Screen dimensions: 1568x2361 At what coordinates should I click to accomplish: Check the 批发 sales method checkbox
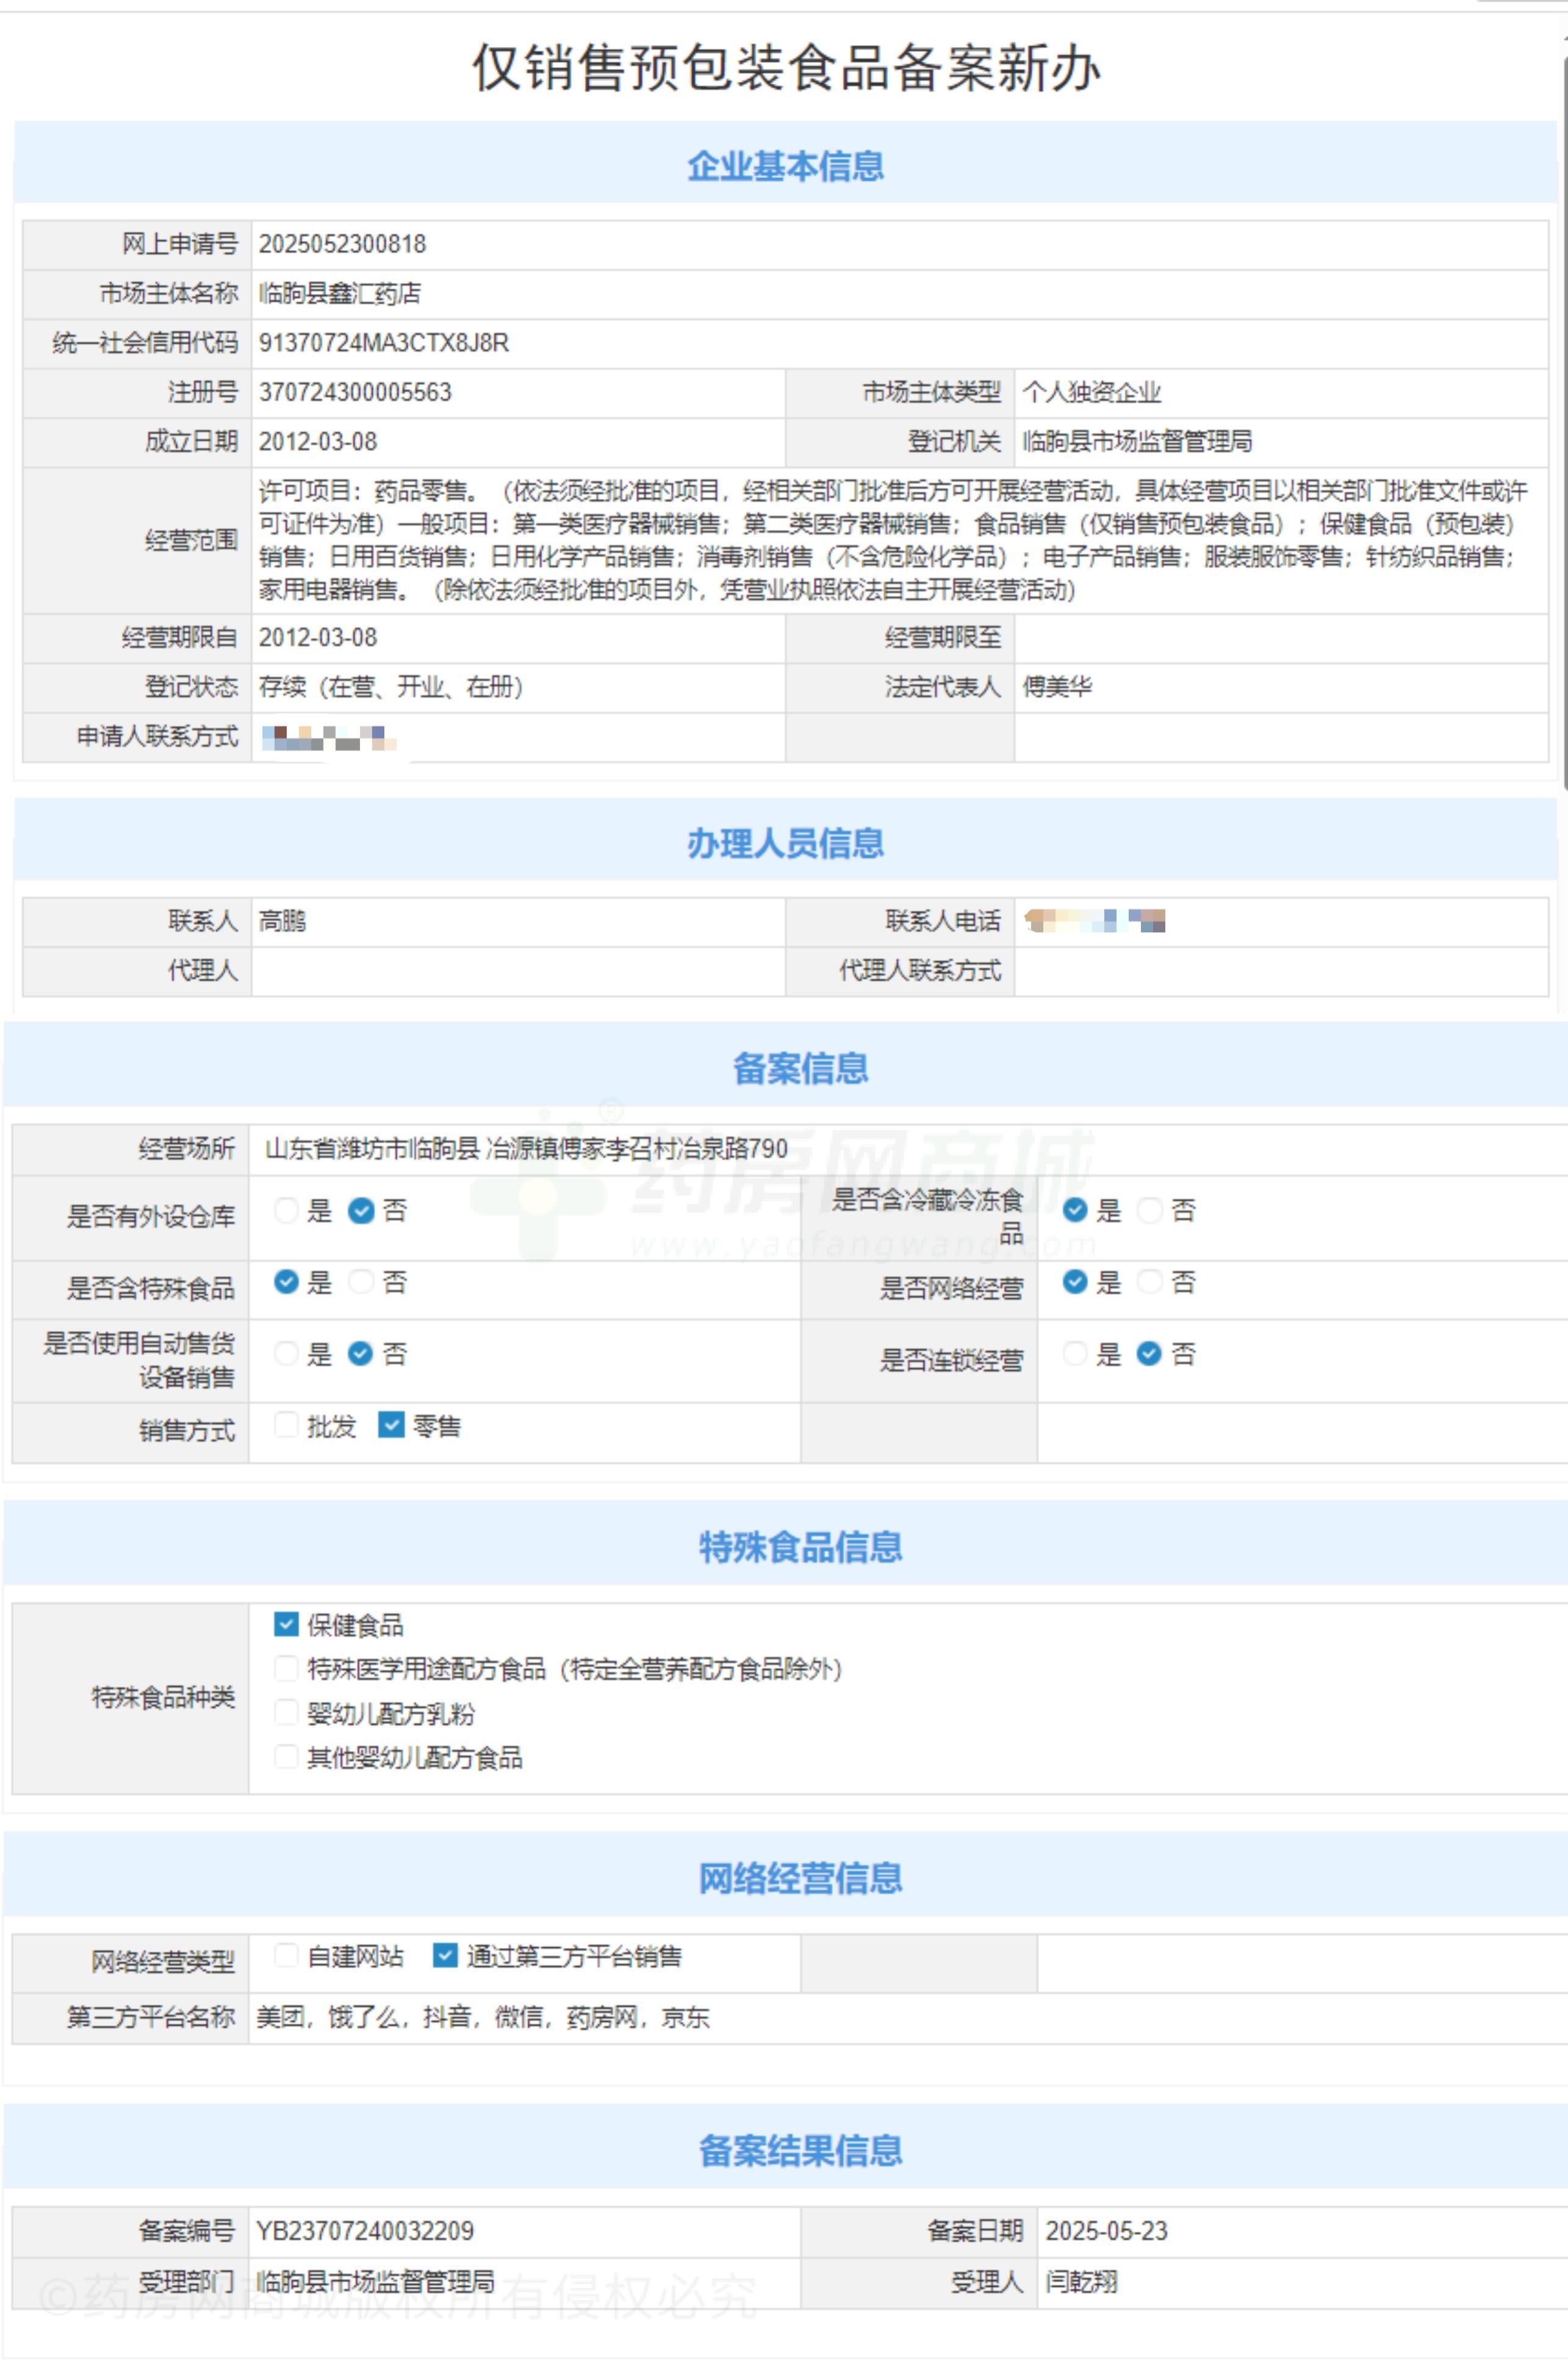tap(286, 1425)
